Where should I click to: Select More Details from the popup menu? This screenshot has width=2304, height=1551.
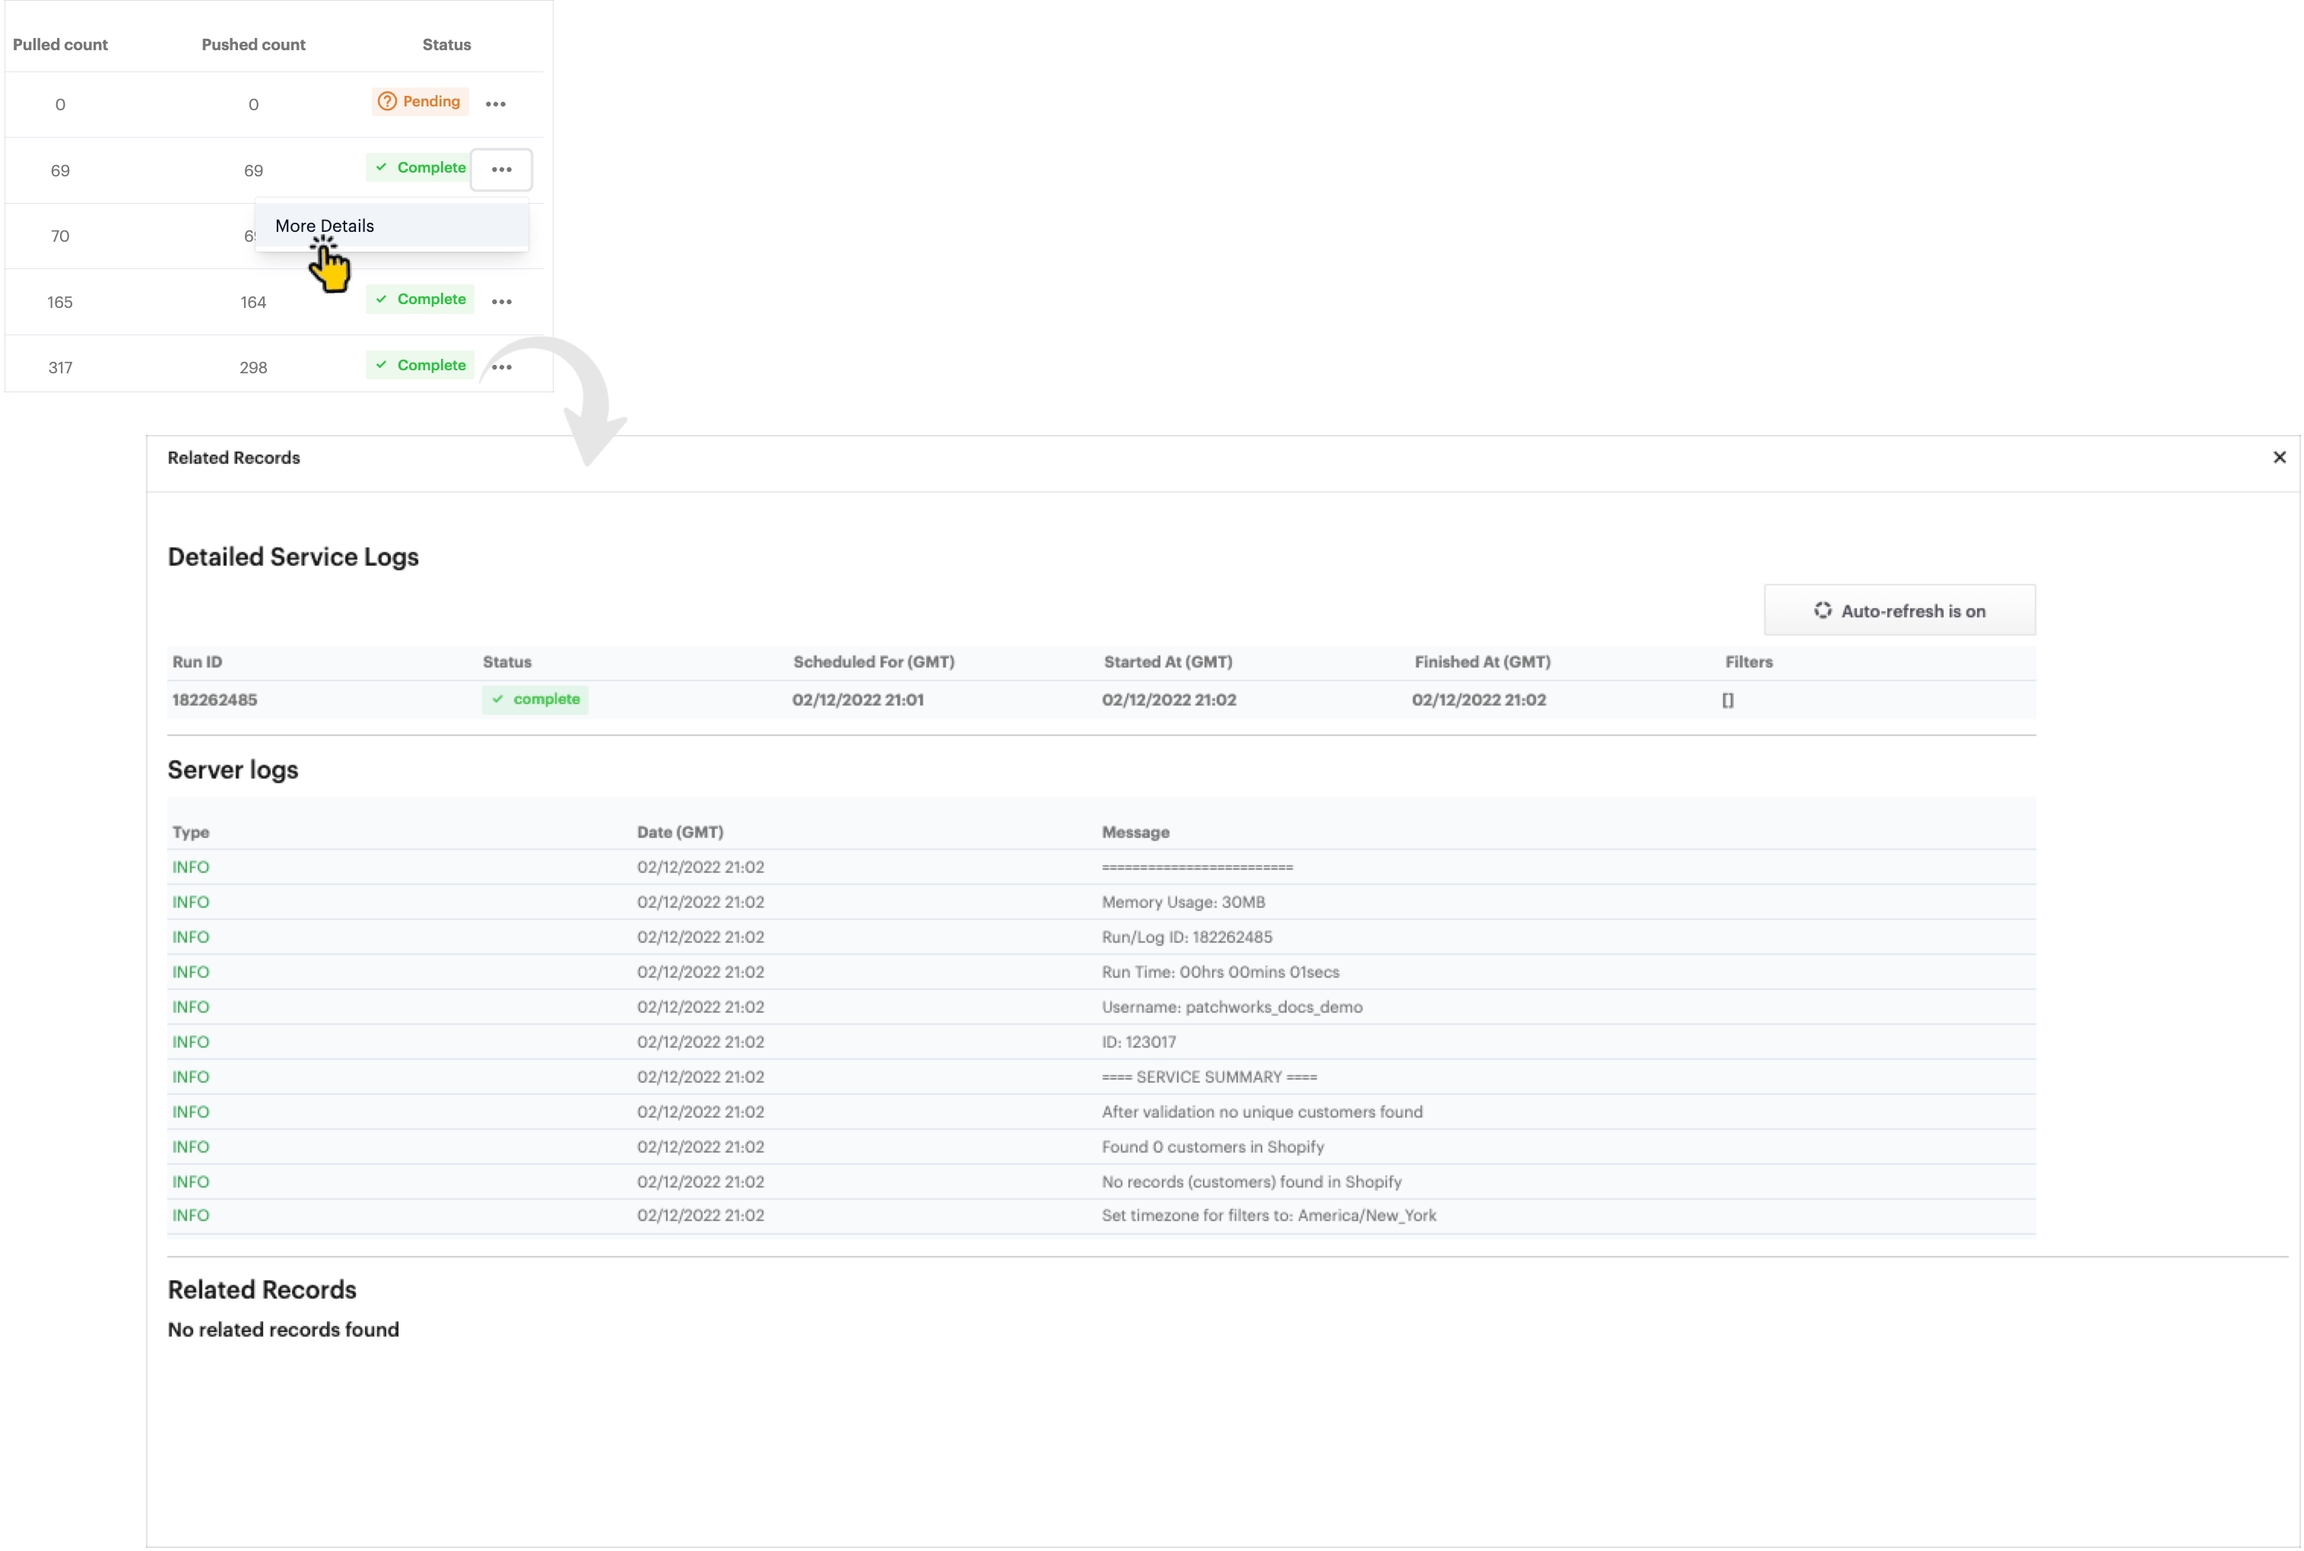tap(325, 226)
